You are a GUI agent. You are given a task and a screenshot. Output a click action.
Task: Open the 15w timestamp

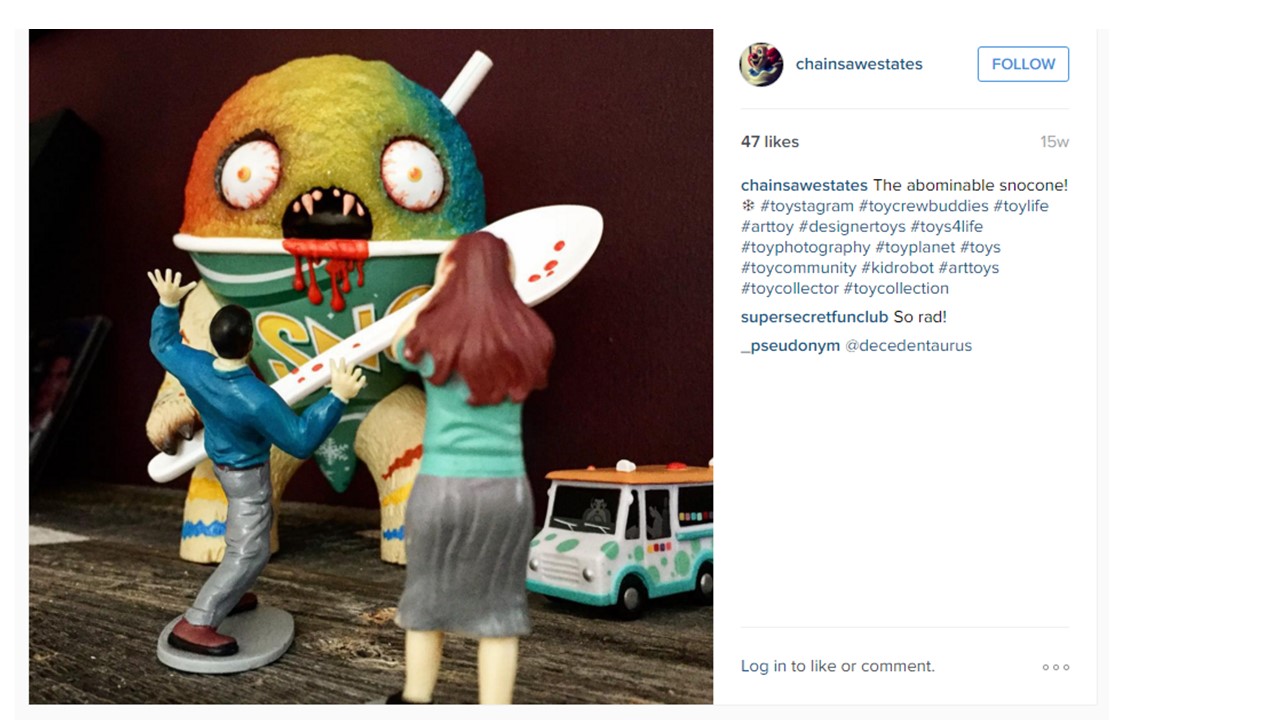tap(1054, 142)
